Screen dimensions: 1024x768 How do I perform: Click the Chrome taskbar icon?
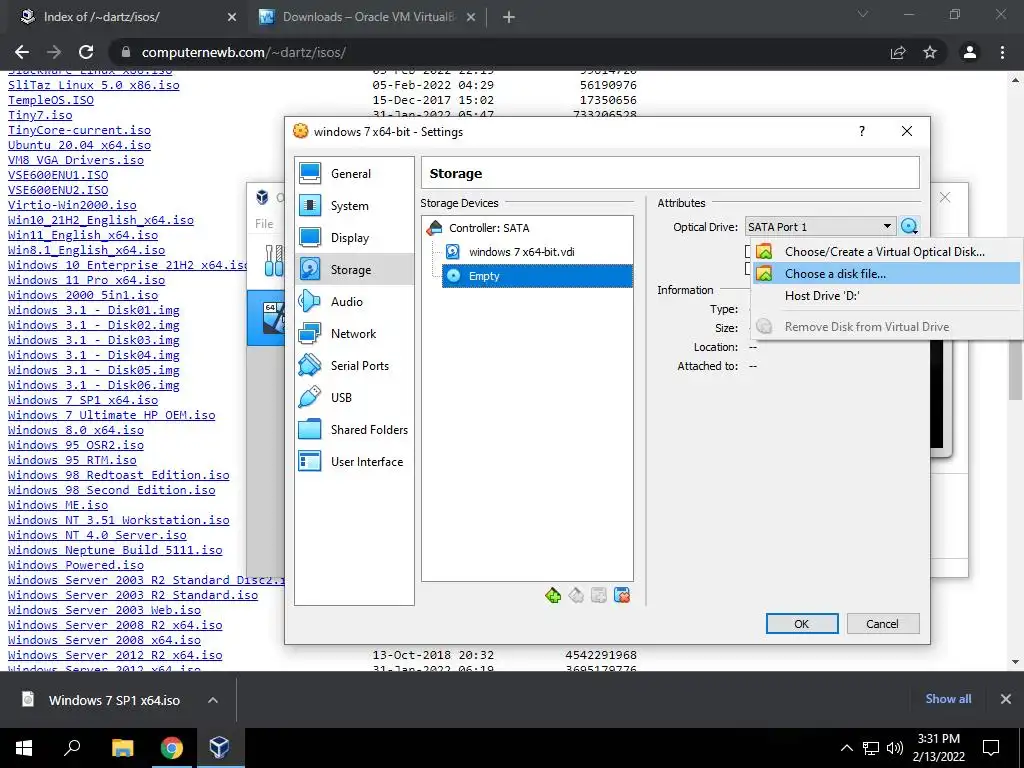(x=172, y=748)
